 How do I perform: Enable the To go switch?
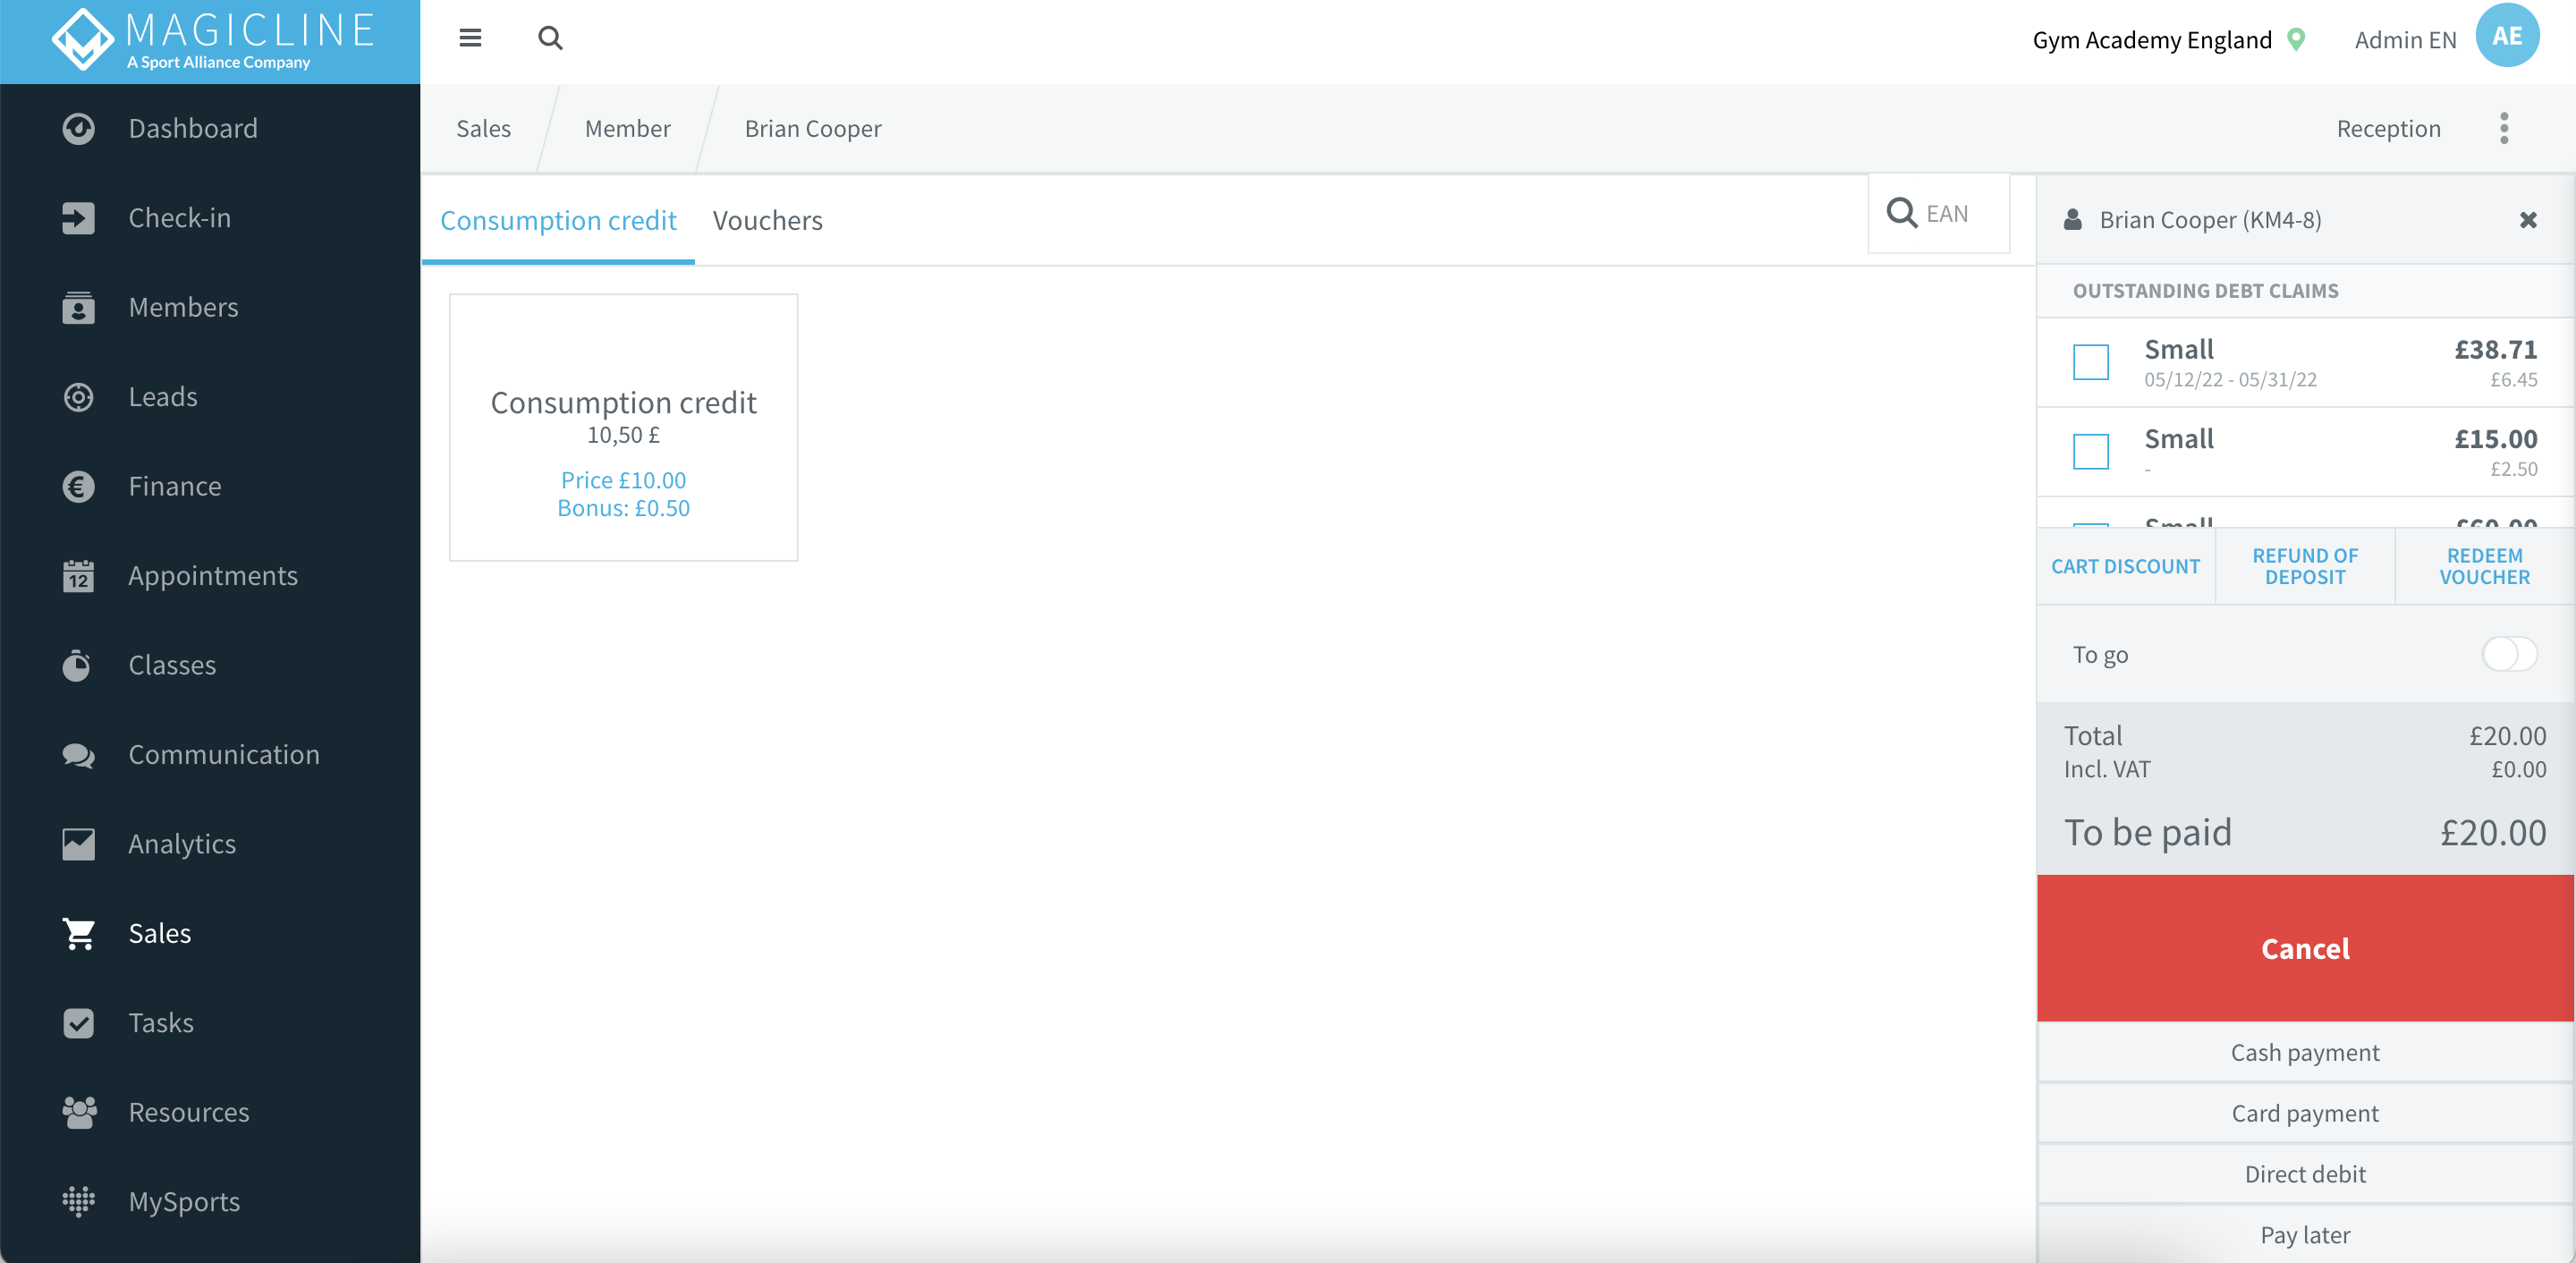pyautogui.click(x=2508, y=654)
